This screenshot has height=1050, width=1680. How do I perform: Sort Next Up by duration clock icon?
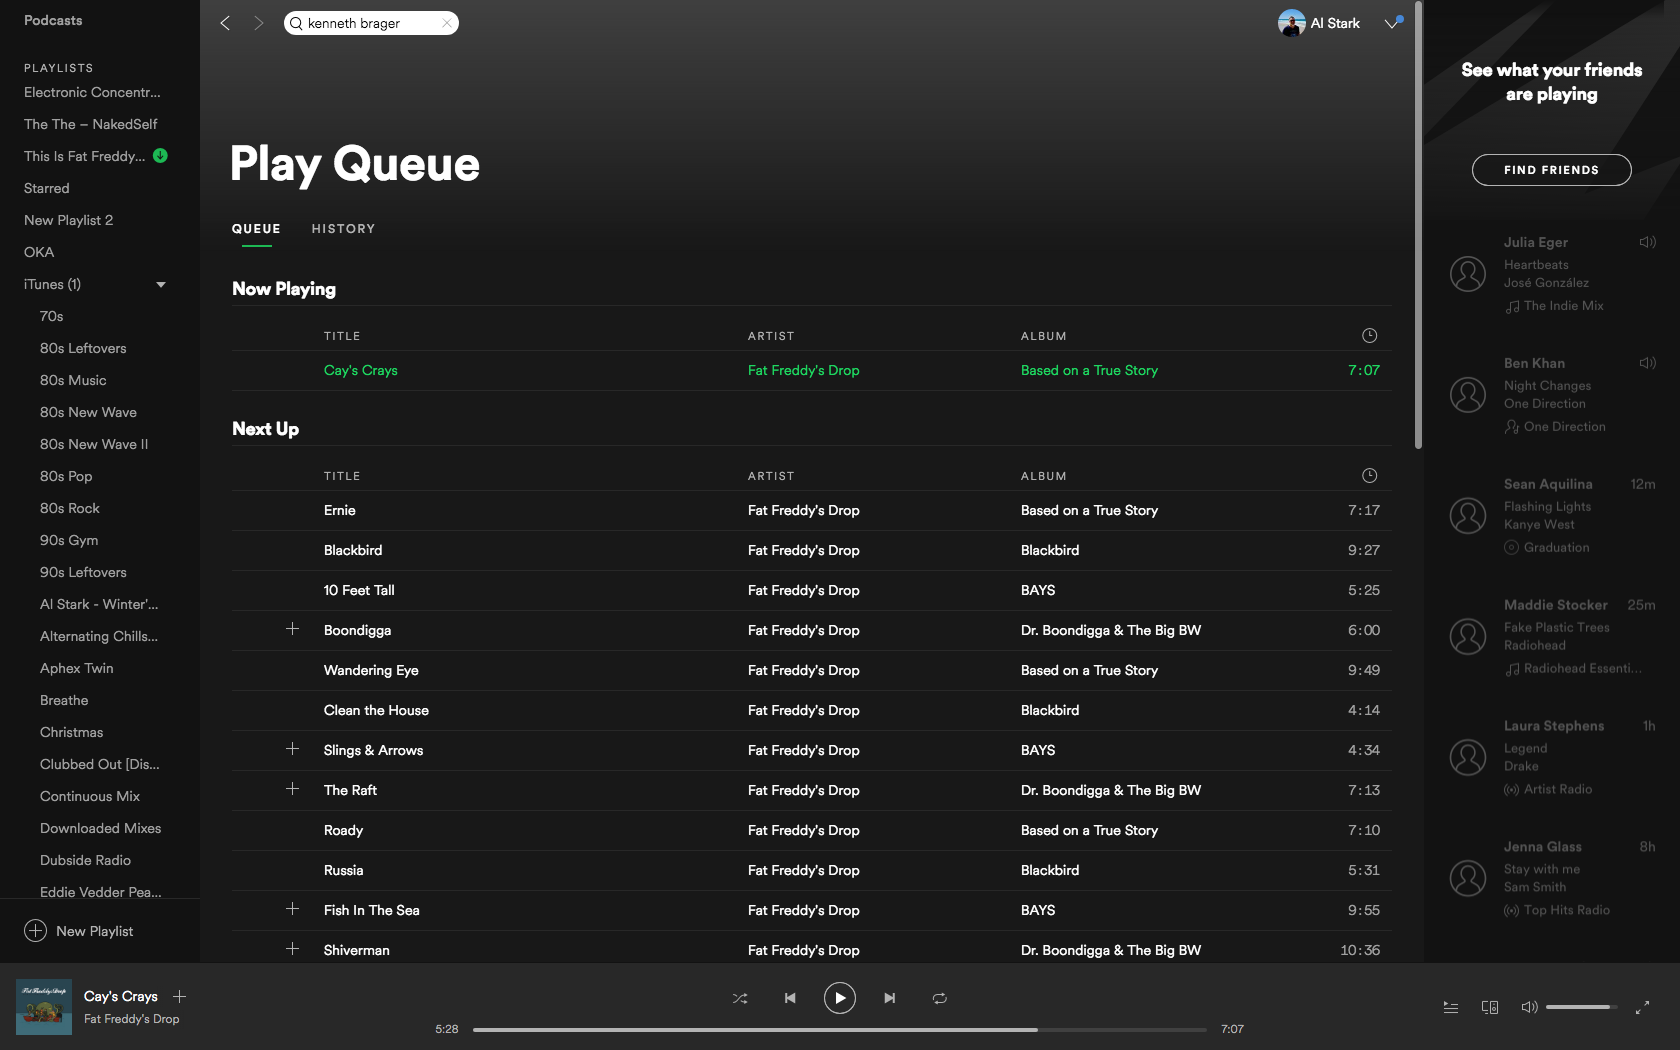pos(1370,476)
